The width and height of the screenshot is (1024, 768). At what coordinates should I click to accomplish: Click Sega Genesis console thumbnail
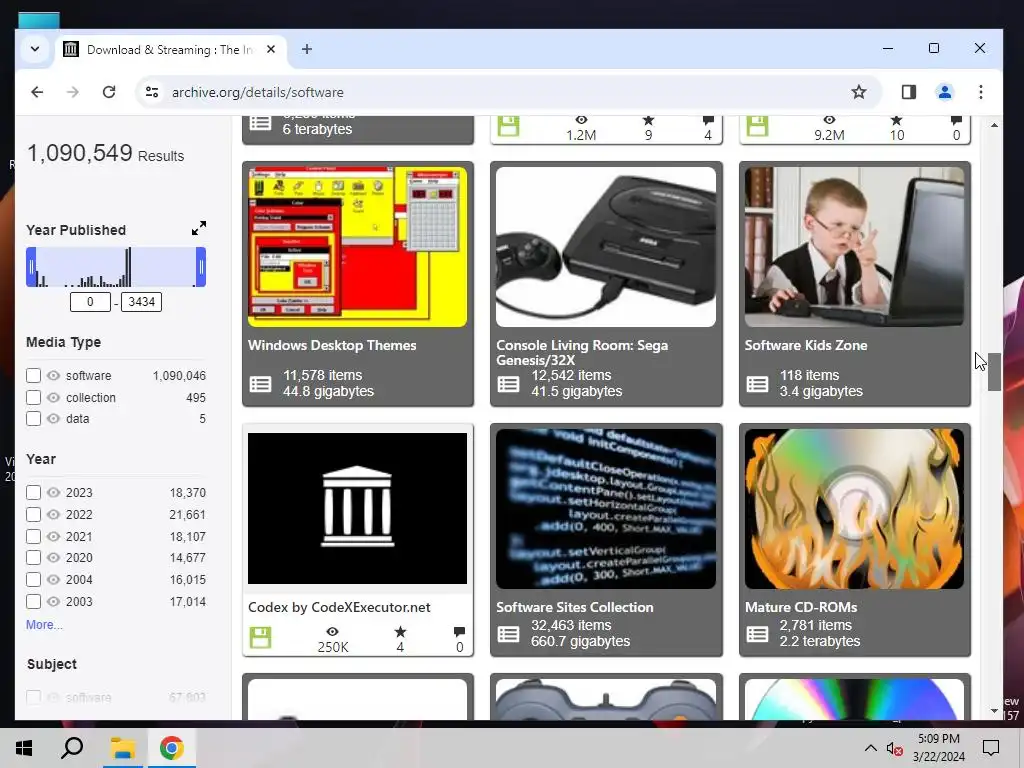point(606,247)
